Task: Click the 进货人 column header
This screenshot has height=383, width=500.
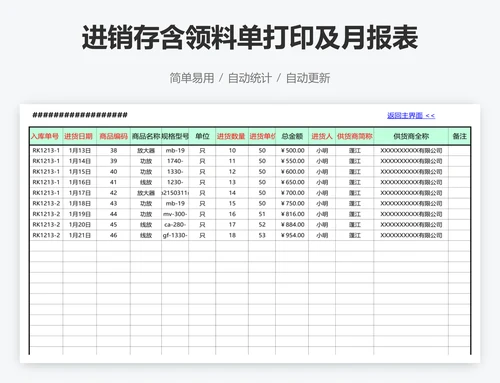Action: pyautogui.click(x=322, y=136)
